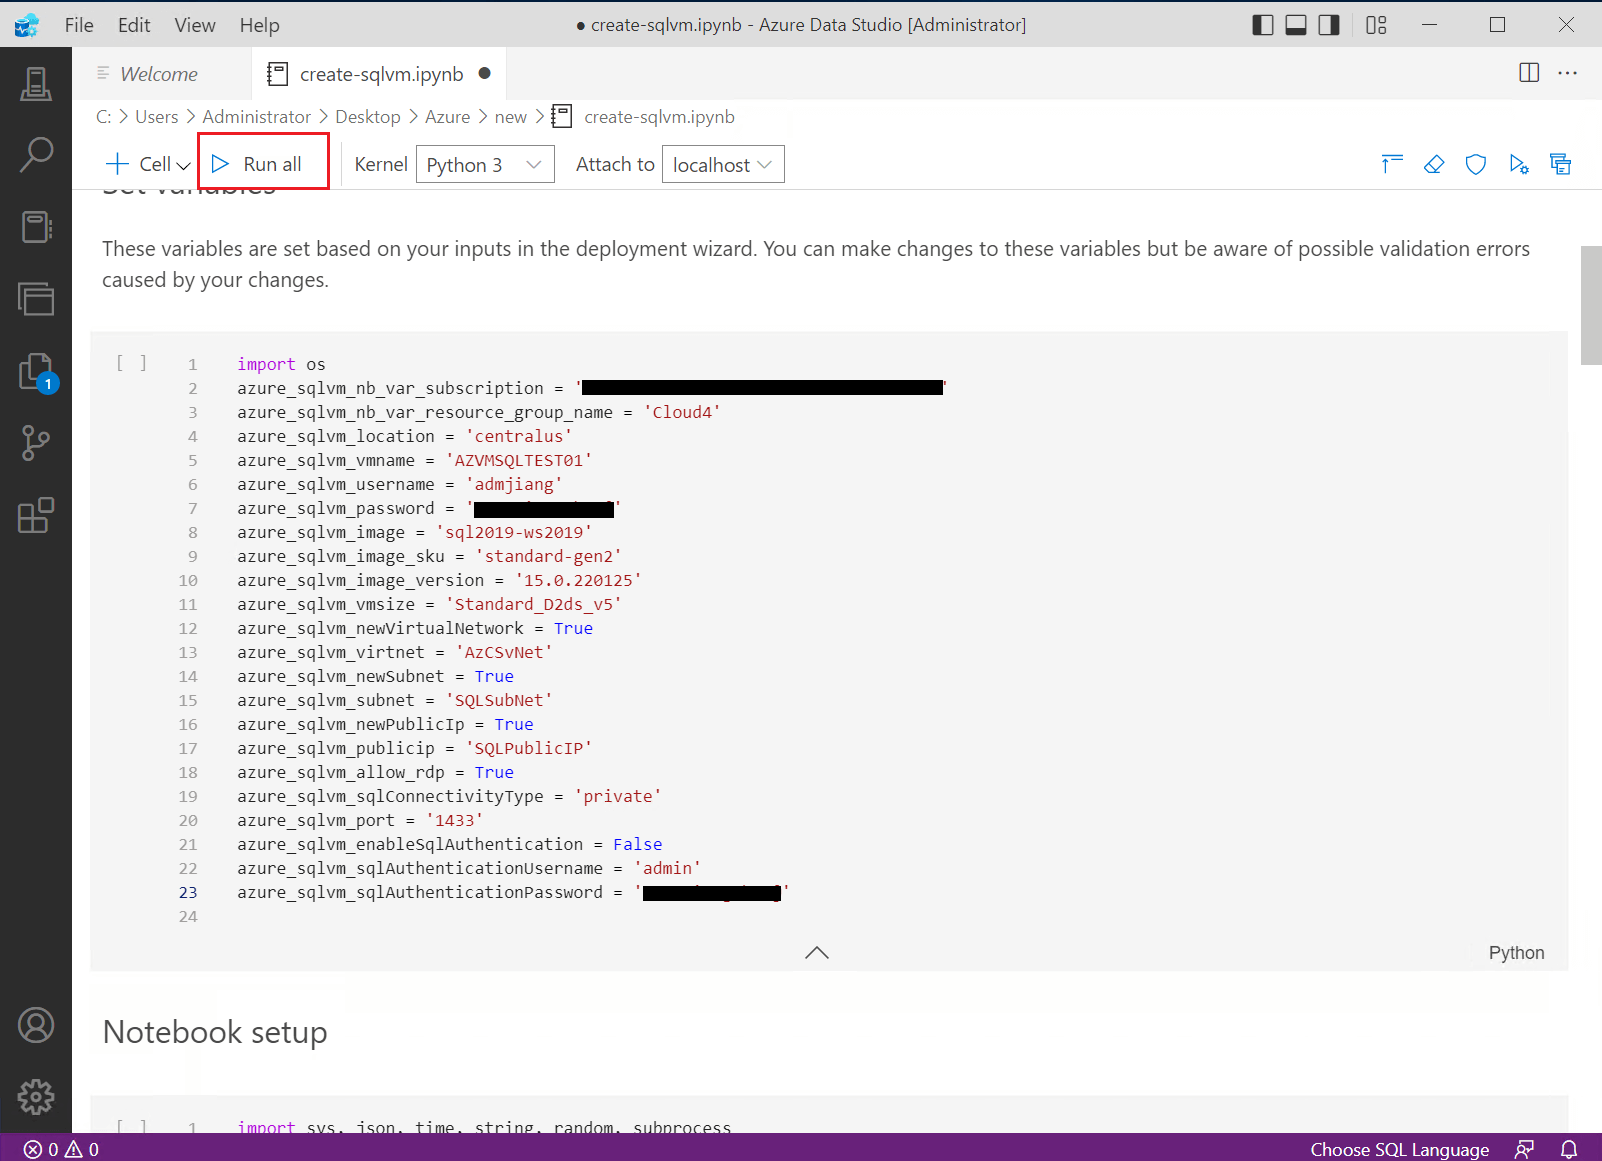Click the Run with Parameters icon
The width and height of the screenshot is (1602, 1161).
point(1519,164)
